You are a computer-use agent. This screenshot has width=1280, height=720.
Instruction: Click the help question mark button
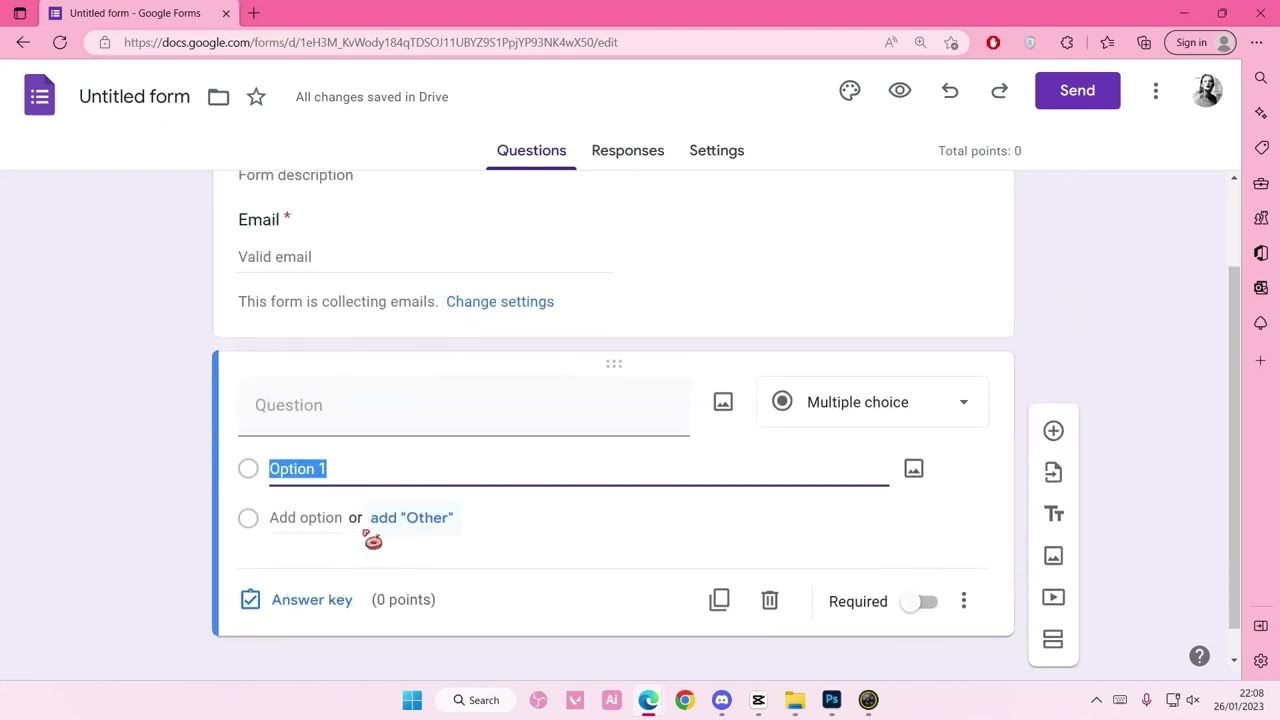(1199, 656)
